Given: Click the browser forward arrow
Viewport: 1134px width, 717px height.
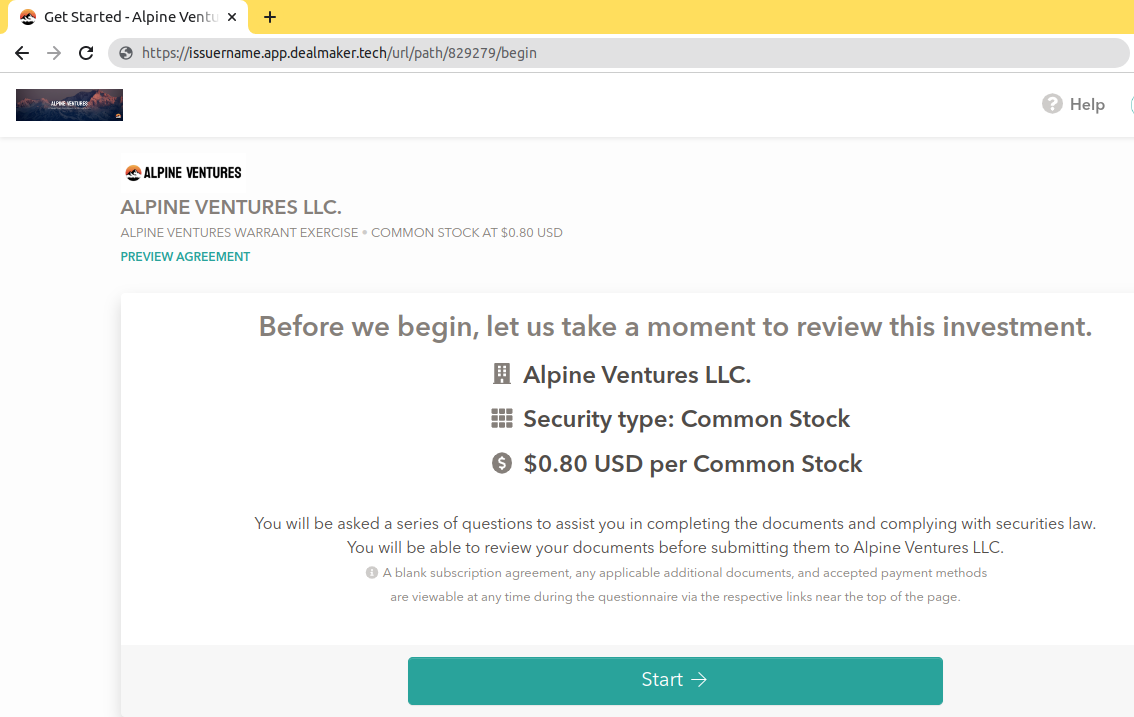Looking at the screenshot, I should click(x=53, y=53).
